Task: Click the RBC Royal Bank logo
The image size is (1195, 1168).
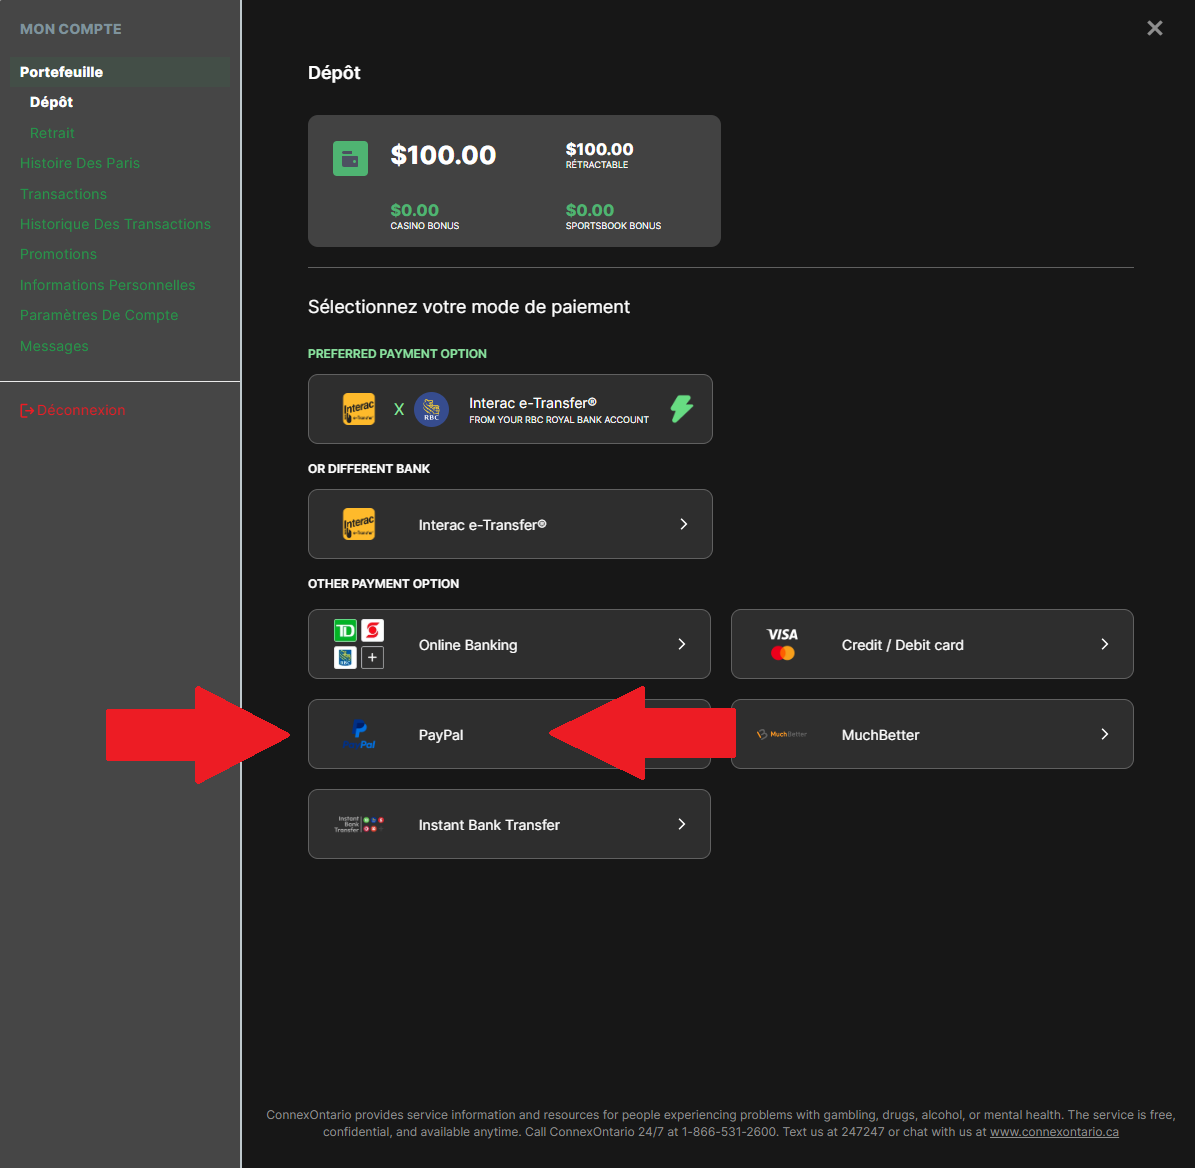Action: [x=431, y=409]
